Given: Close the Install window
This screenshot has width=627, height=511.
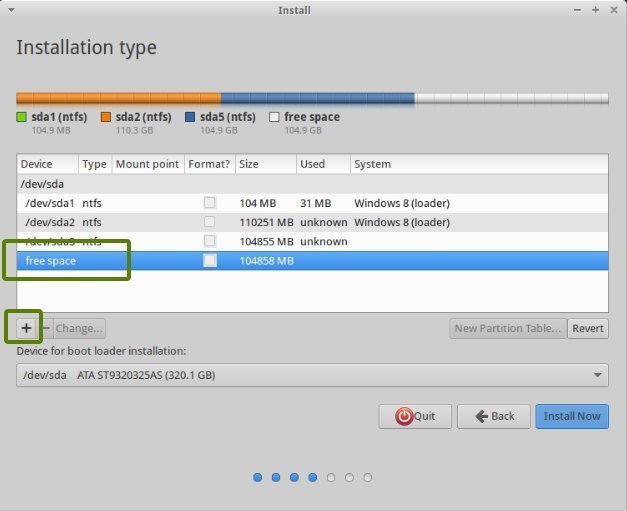Looking at the screenshot, I should point(614,10).
